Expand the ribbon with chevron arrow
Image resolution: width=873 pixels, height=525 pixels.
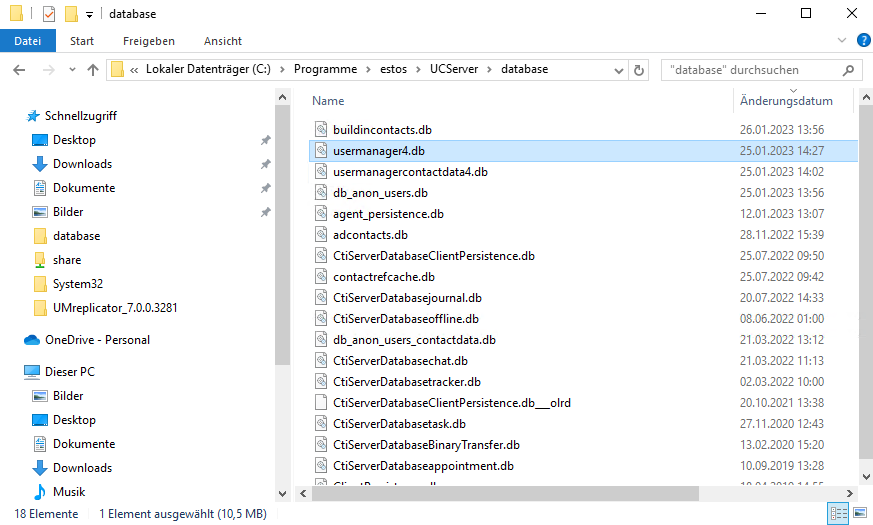pos(843,41)
